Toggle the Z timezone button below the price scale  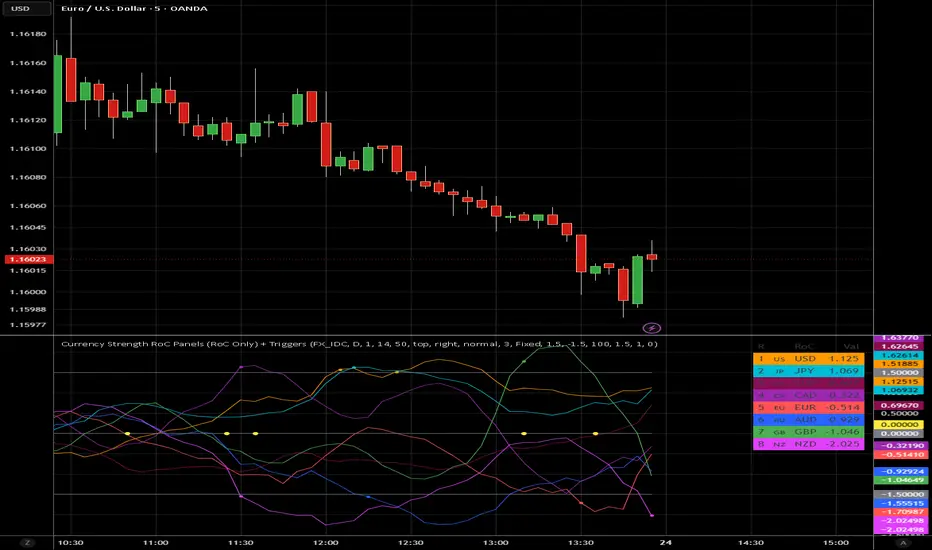[x=27, y=542]
